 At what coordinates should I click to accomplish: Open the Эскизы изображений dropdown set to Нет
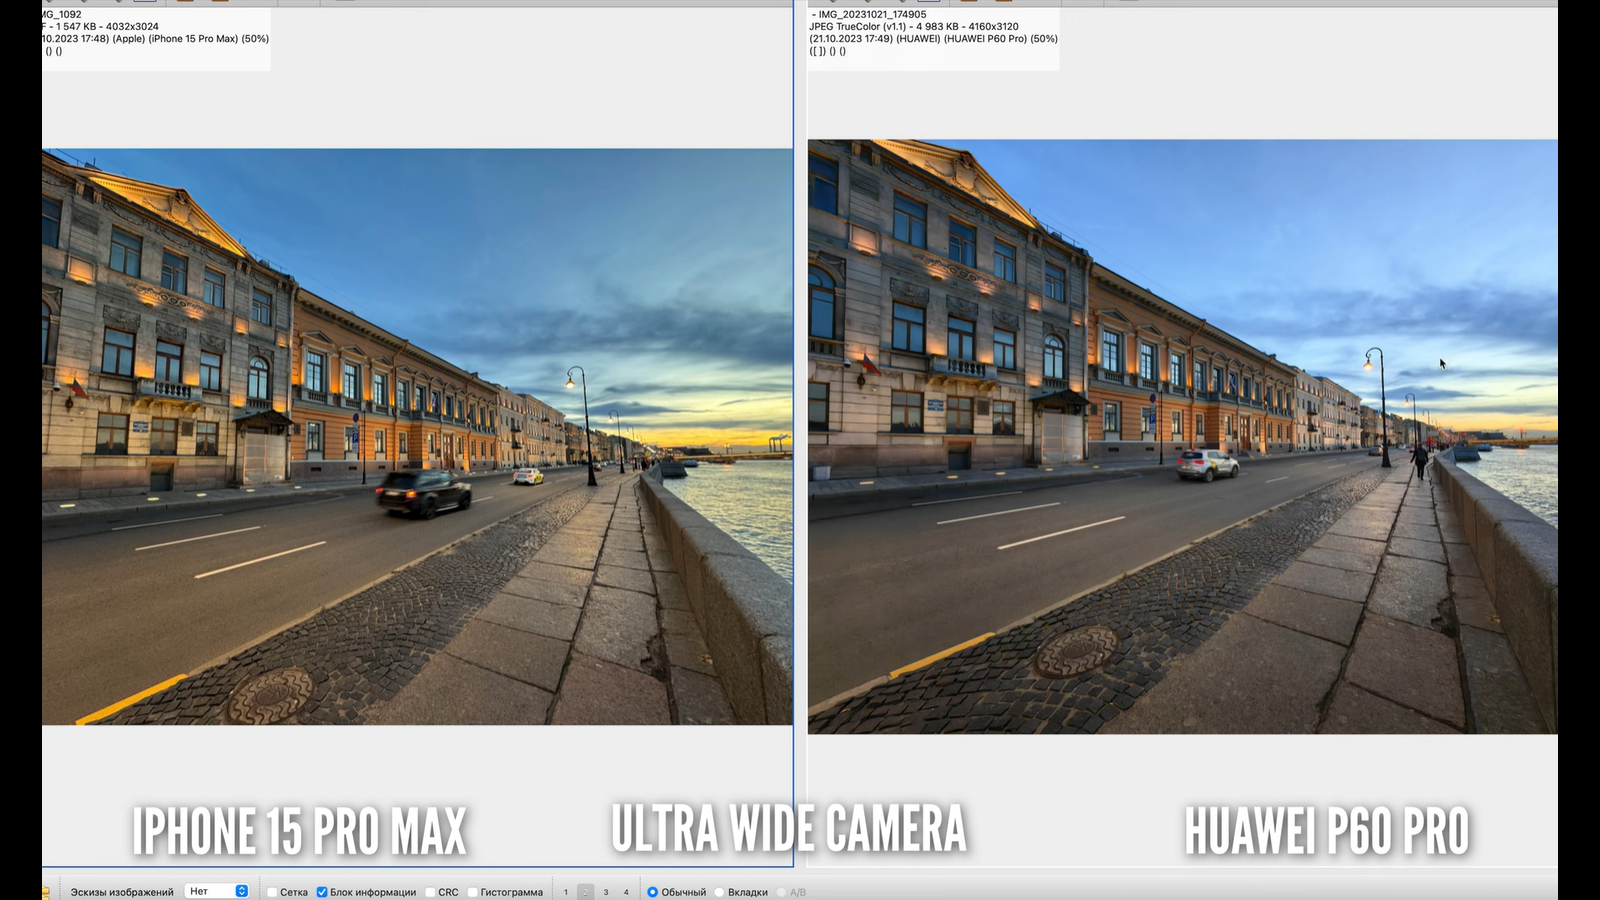click(217, 891)
